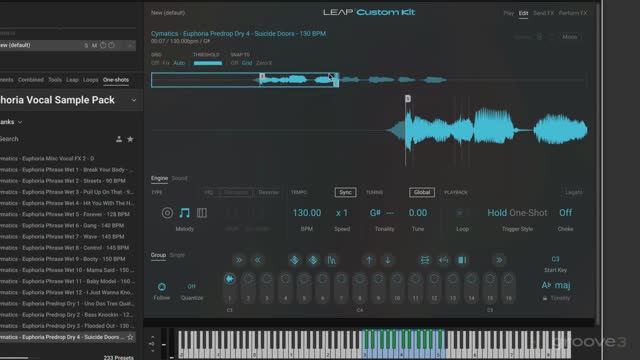Click the double-chevron left icon above pads

[x=257, y=260]
